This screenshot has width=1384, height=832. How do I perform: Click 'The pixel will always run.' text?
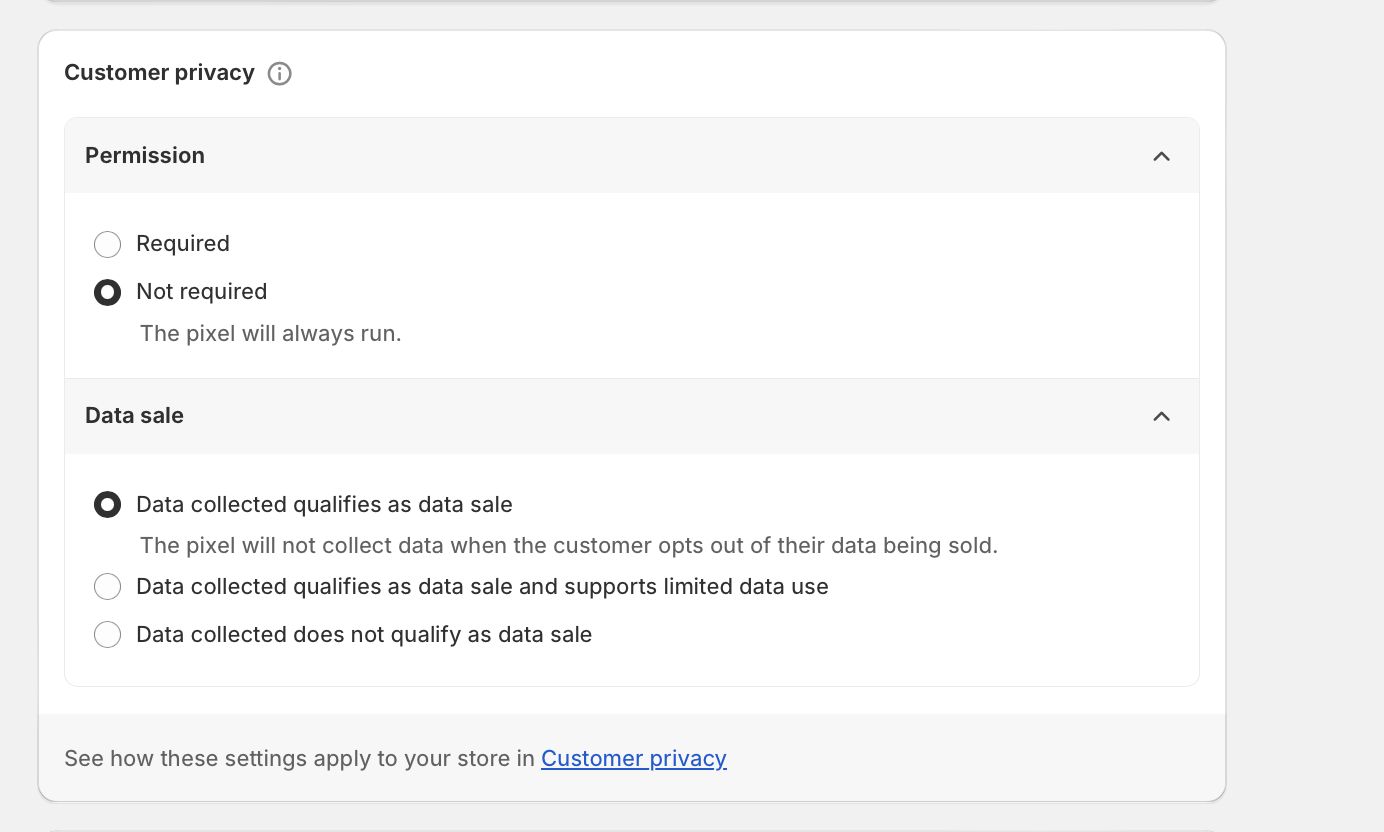(270, 333)
